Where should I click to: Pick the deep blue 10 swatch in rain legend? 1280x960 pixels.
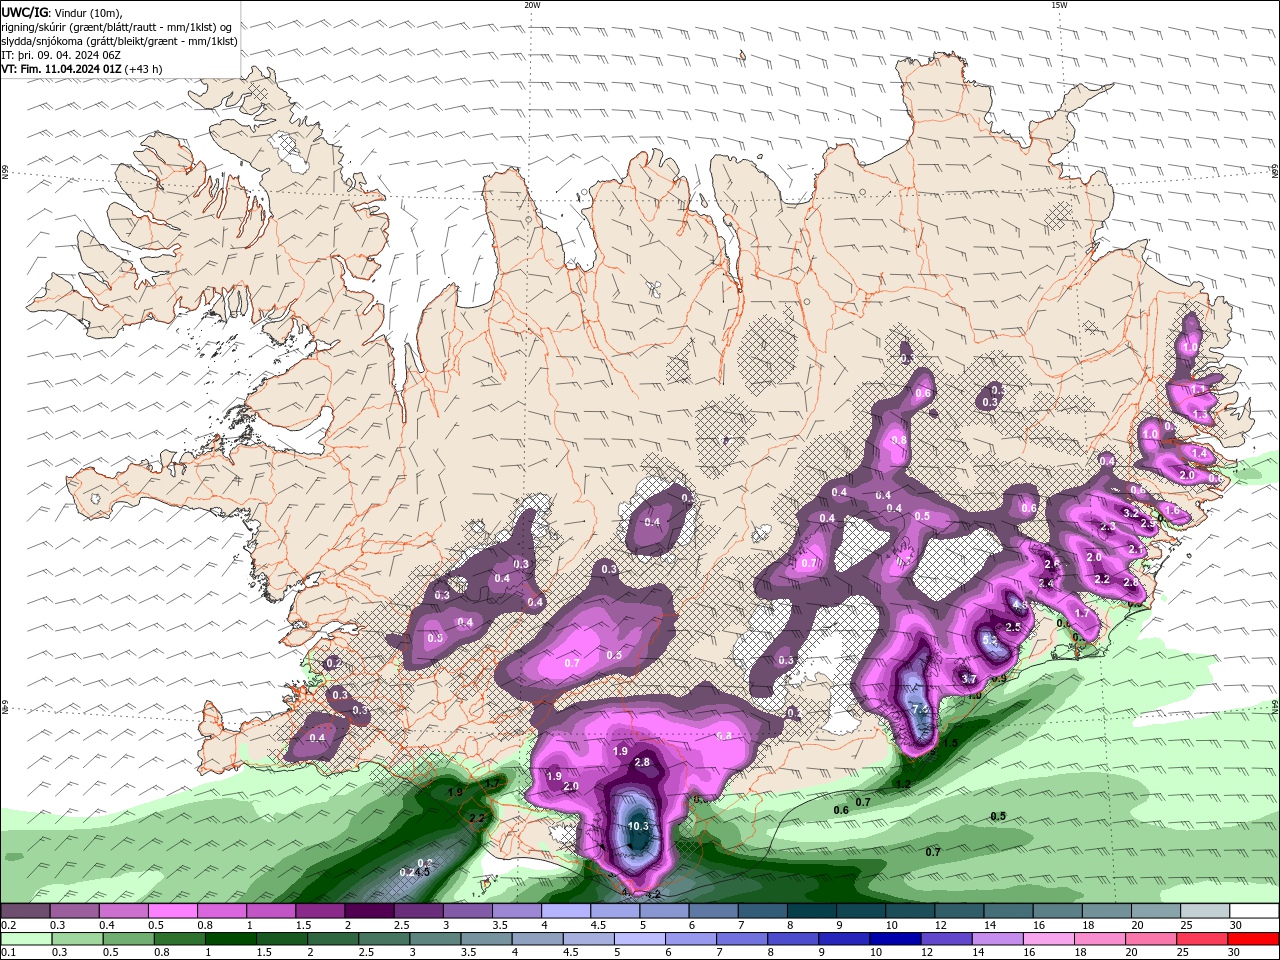(x=894, y=939)
